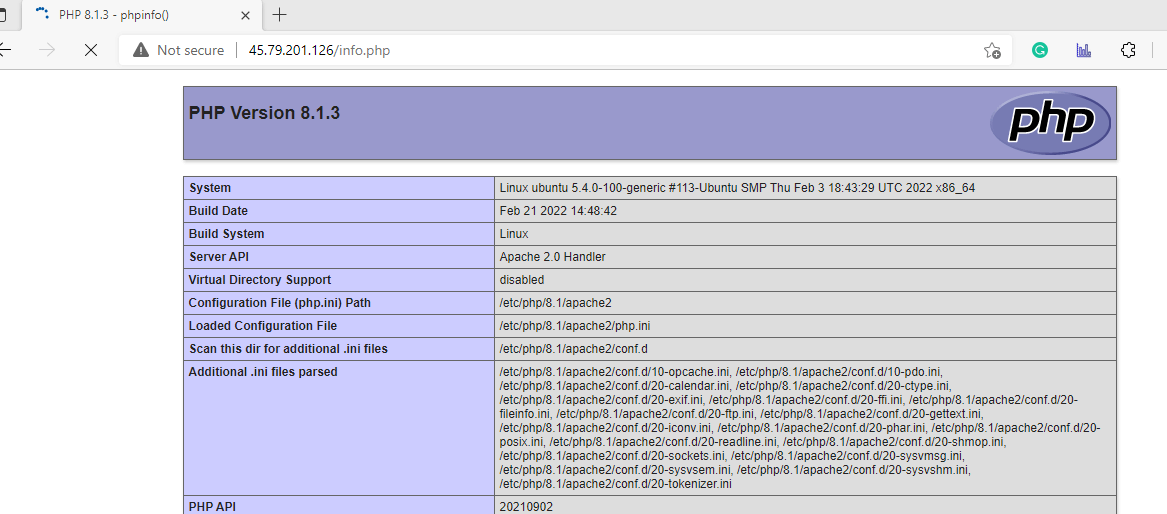Select the PHP 8.1.3 - phpinfo() tab

coord(143,14)
